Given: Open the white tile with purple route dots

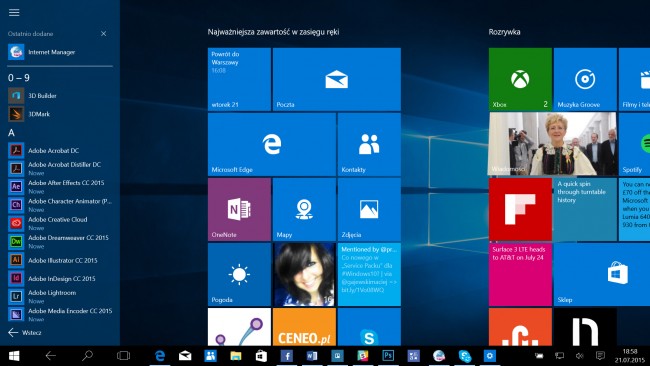Looking at the screenshot, I should tap(239, 327).
